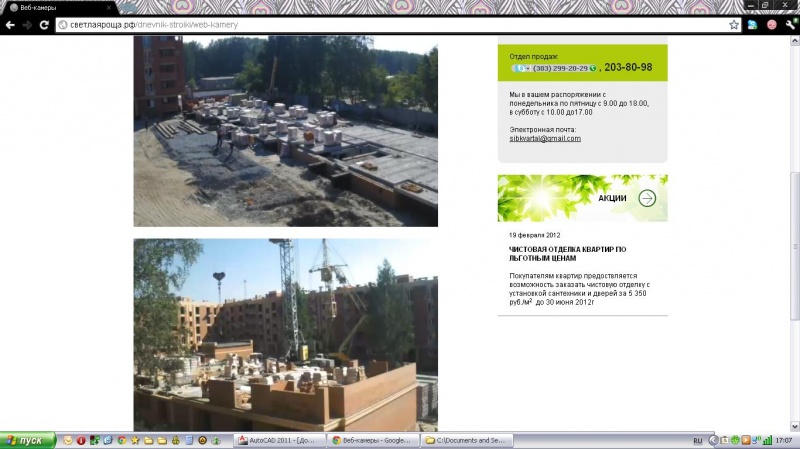Click the browser back arrow
The image size is (800, 449).
pyautogui.click(x=10, y=24)
